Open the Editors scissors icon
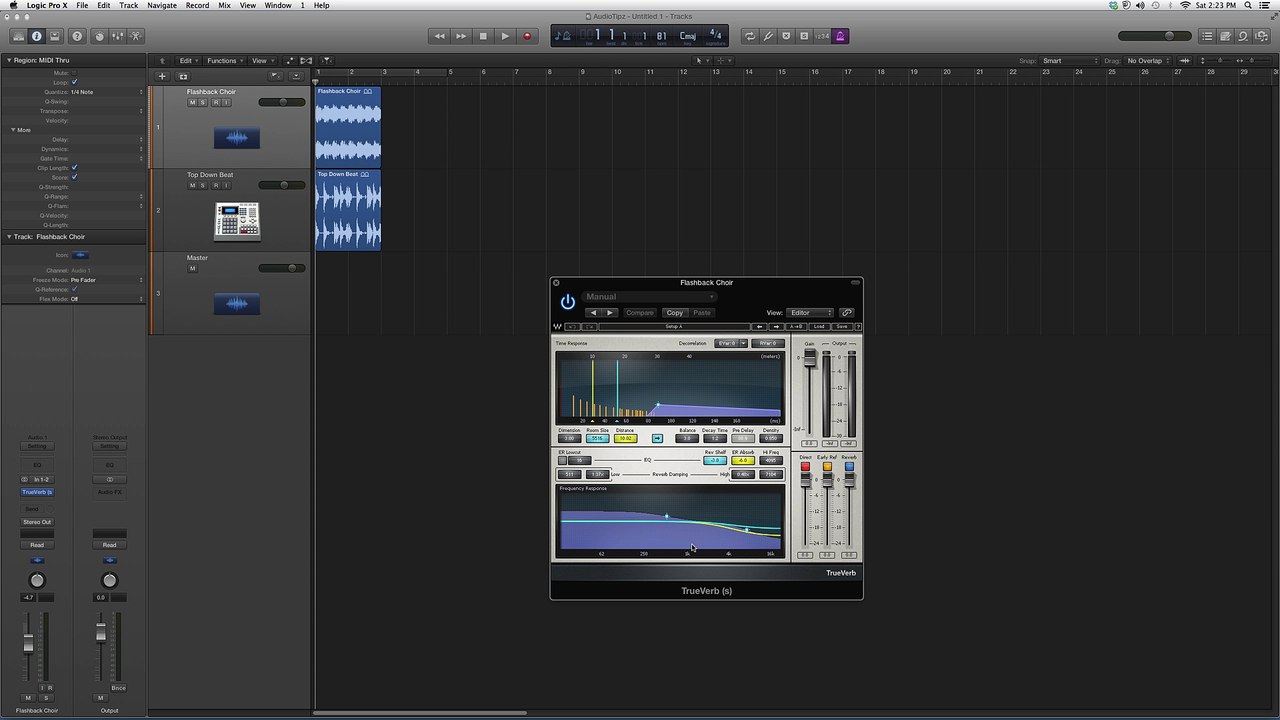 coord(135,36)
